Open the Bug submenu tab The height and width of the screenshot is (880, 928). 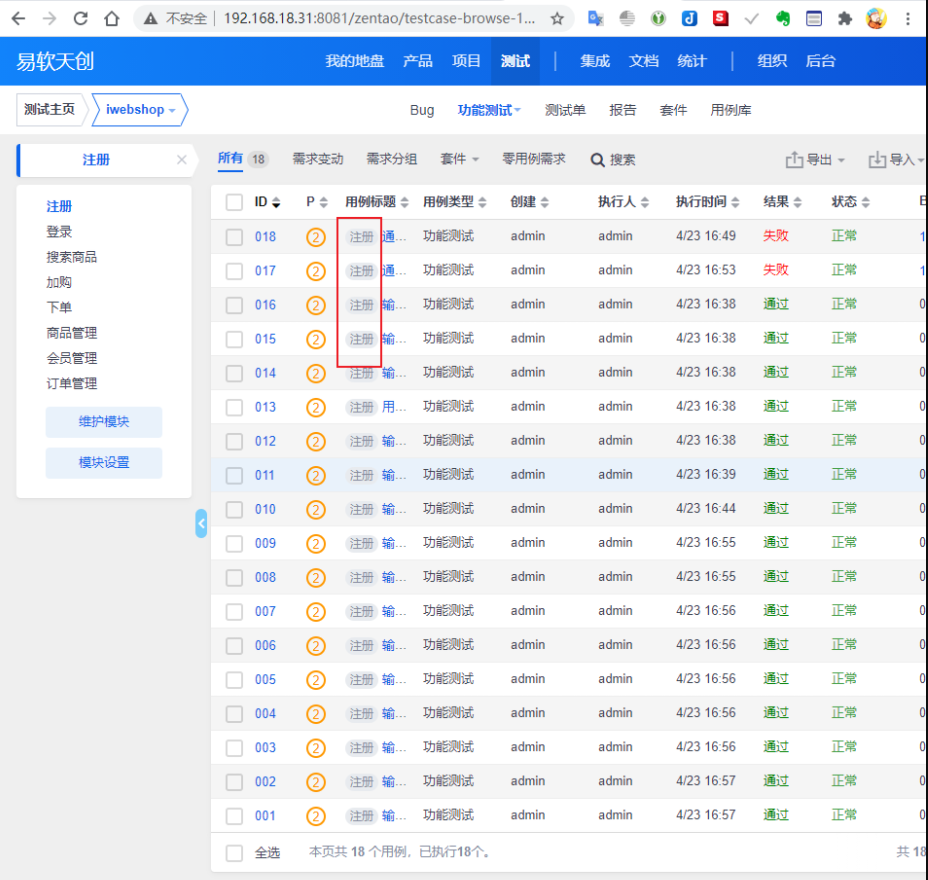(422, 110)
